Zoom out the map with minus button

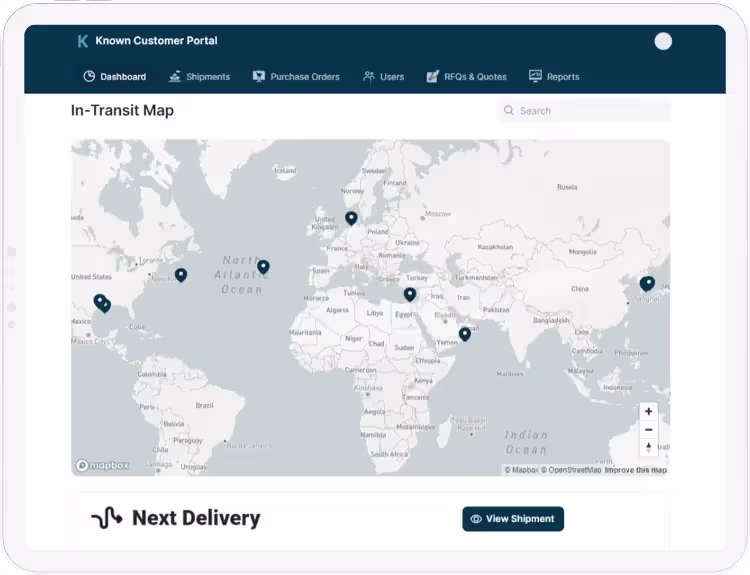tap(649, 430)
